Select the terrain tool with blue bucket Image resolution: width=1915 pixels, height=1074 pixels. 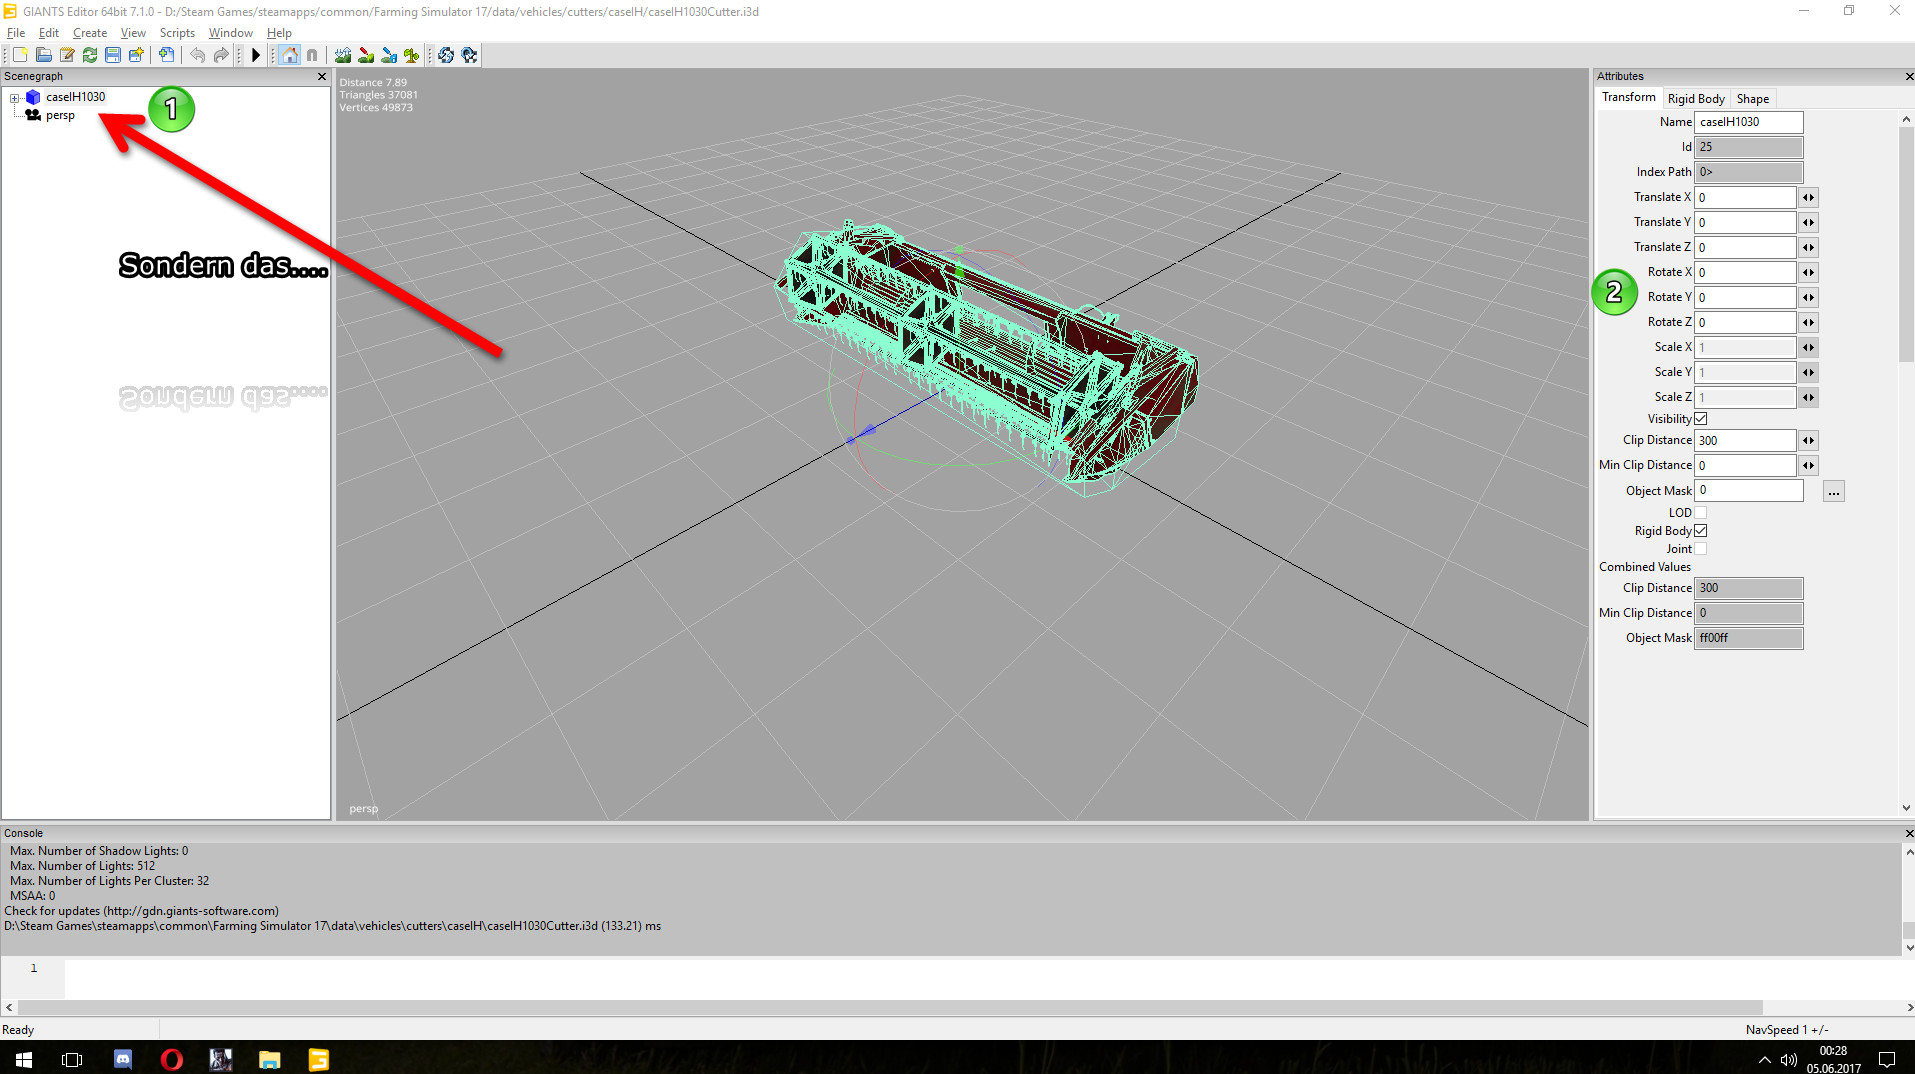tap(389, 55)
